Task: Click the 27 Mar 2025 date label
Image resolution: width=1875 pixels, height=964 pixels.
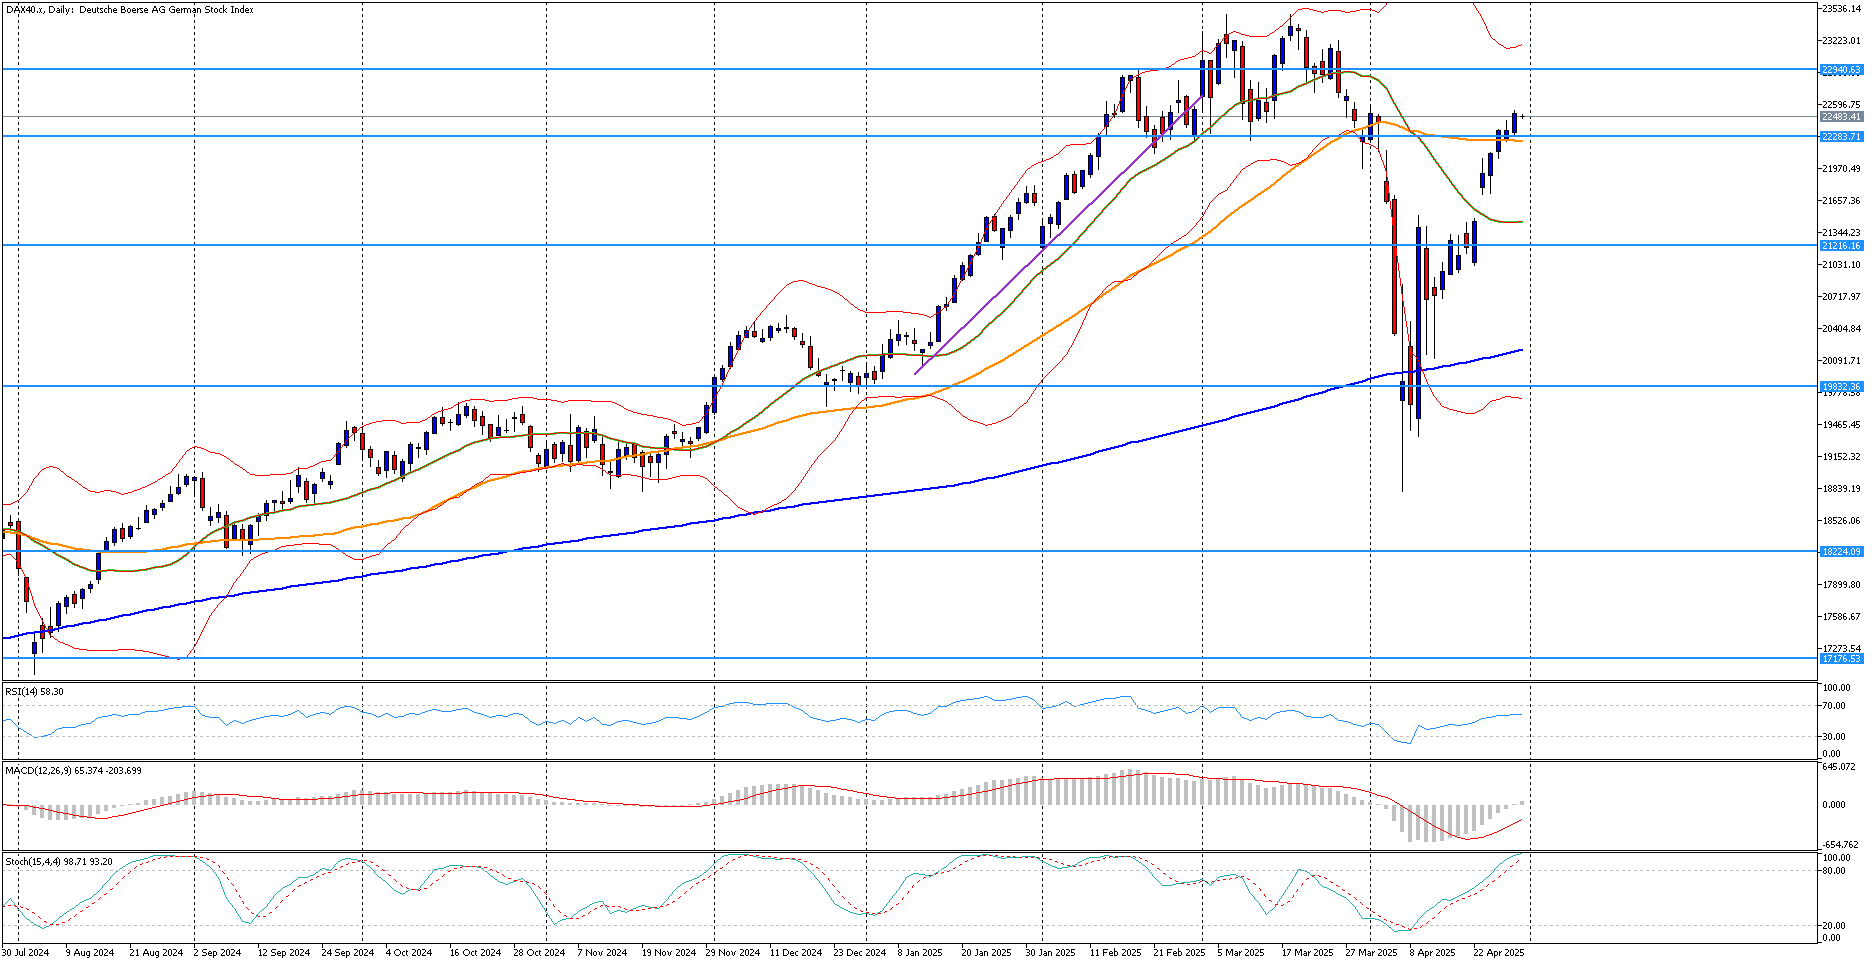Action: tap(1371, 953)
